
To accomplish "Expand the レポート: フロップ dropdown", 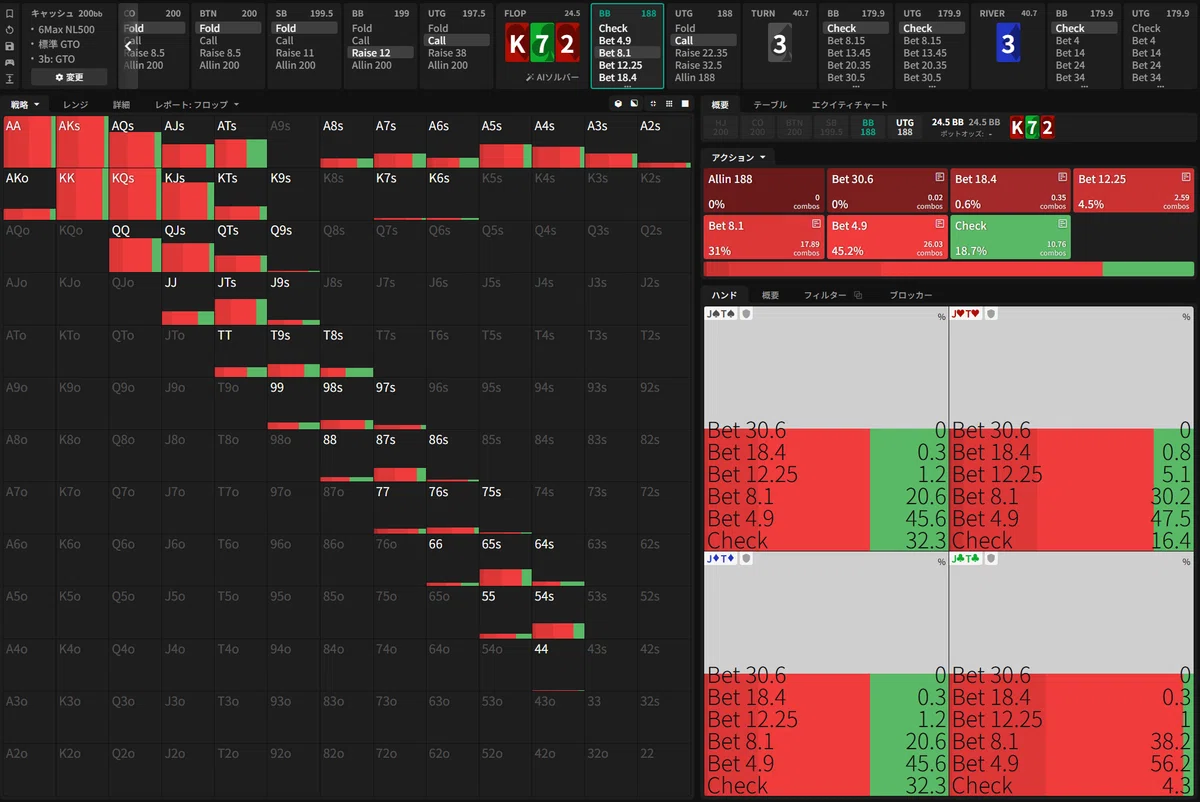I will pos(197,104).
